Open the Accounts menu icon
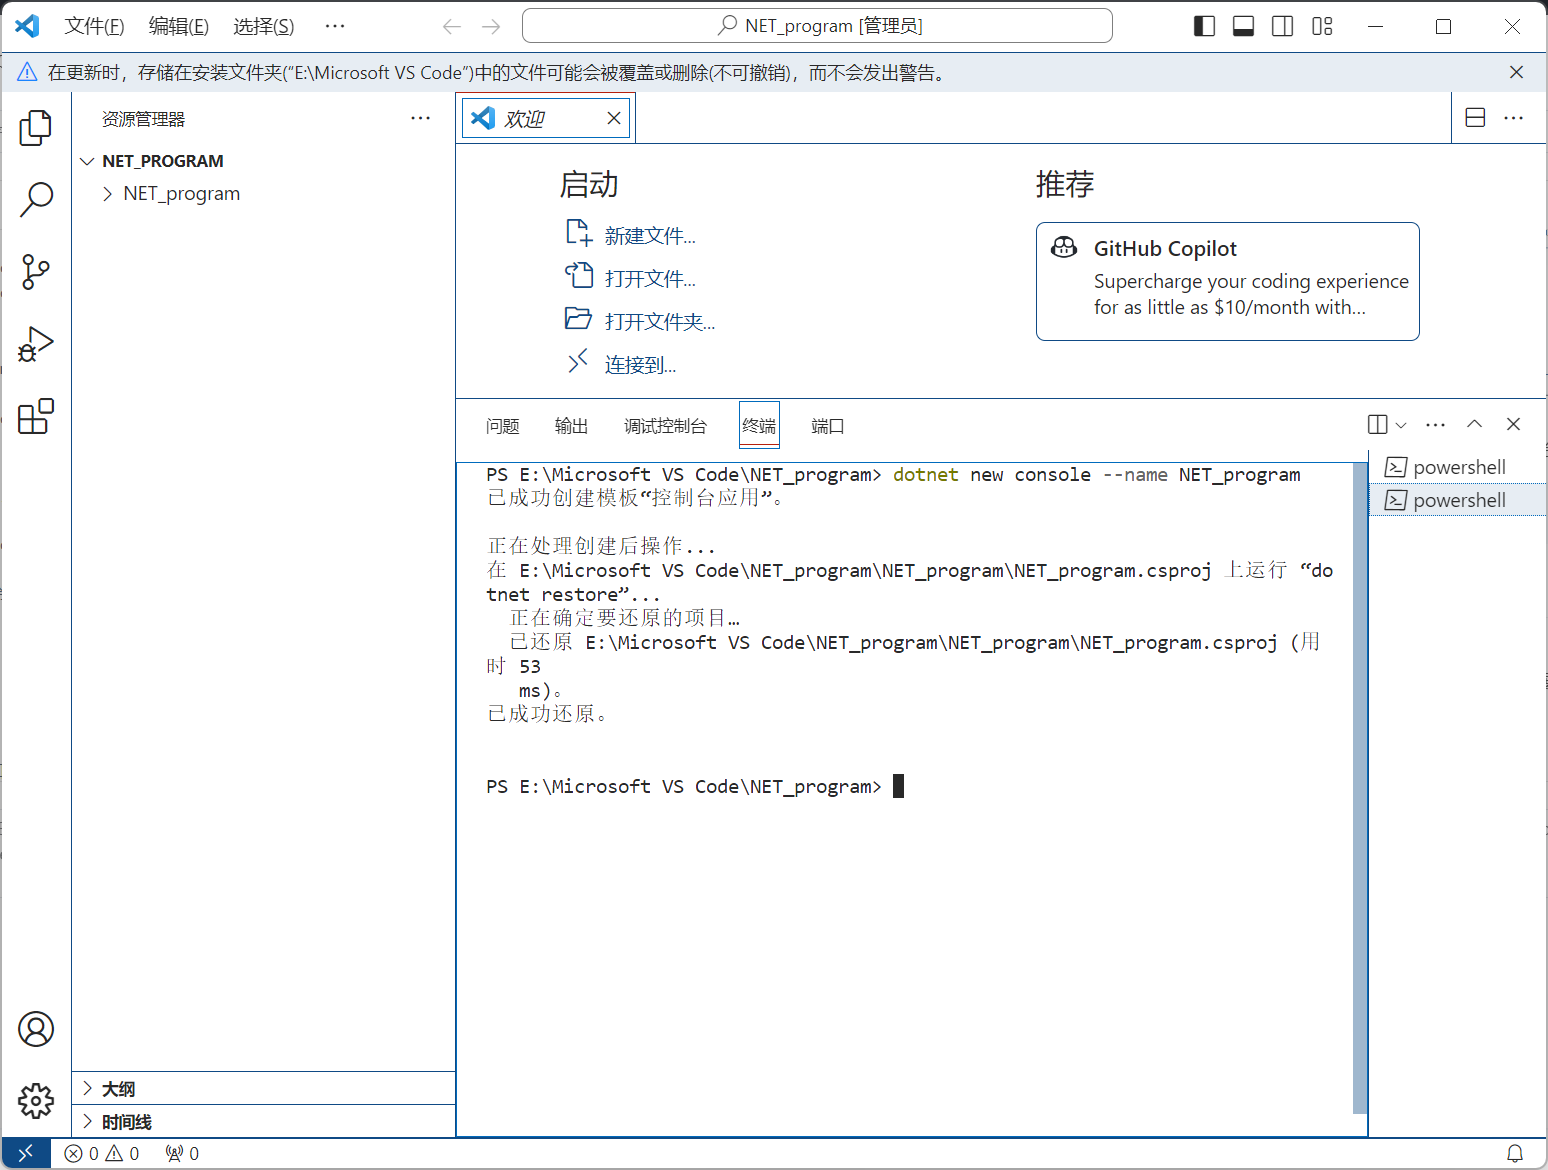Image resolution: width=1548 pixels, height=1170 pixels. tap(36, 1029)
